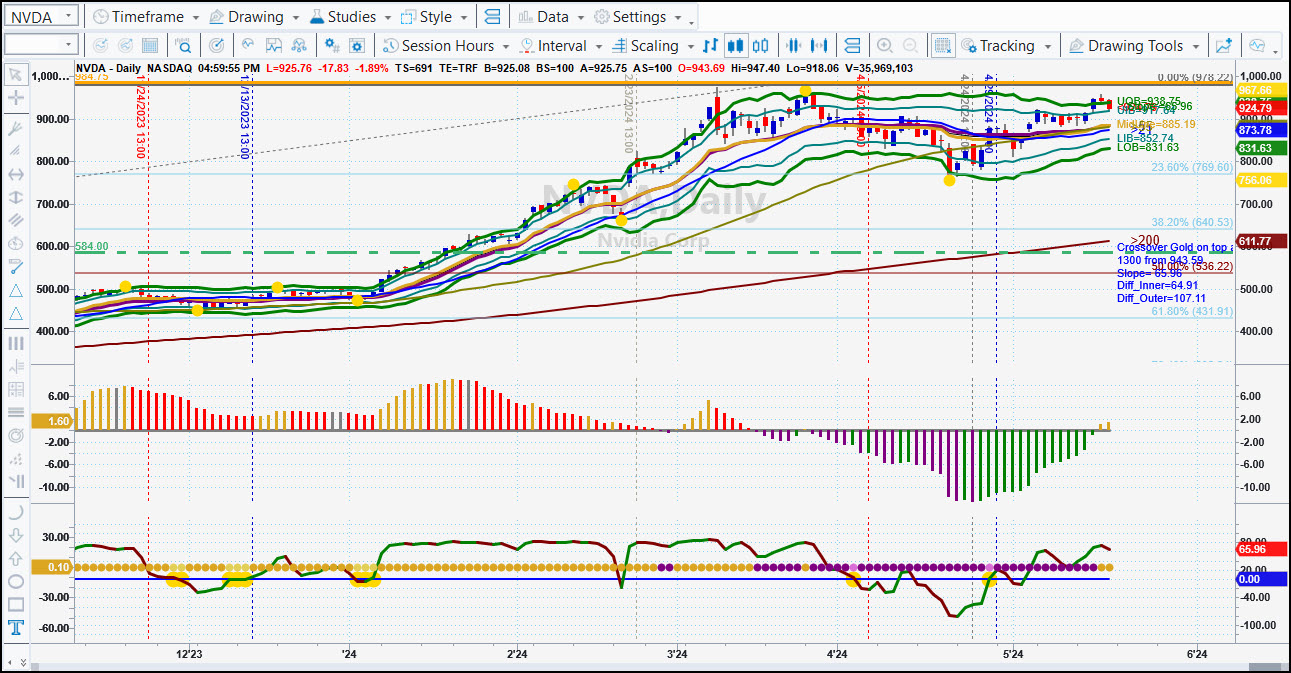Click the target refresh icon in second toolbar
This screenshot has width=1291, height=673.
217,45
